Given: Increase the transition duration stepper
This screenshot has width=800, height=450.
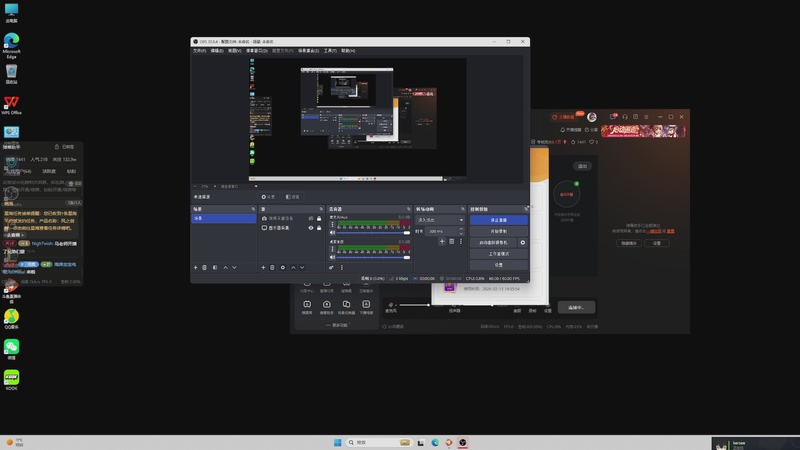Looking at the screenshot, I should (x=461, y=229).
